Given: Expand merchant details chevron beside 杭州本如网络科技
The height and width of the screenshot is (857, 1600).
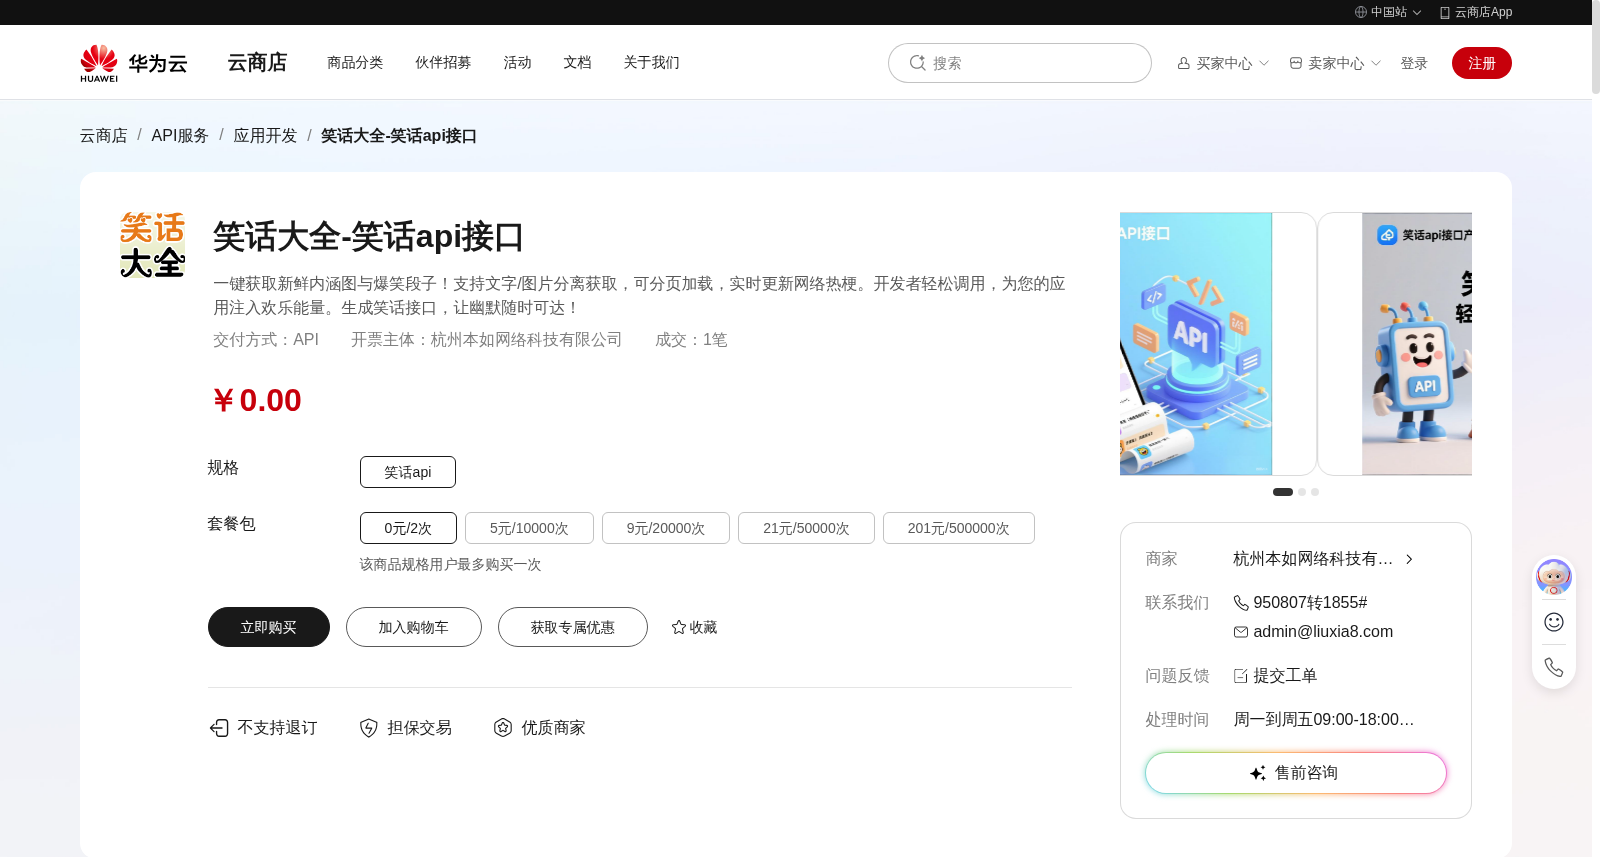Looking at the screenshot, I should [1409, 559].
